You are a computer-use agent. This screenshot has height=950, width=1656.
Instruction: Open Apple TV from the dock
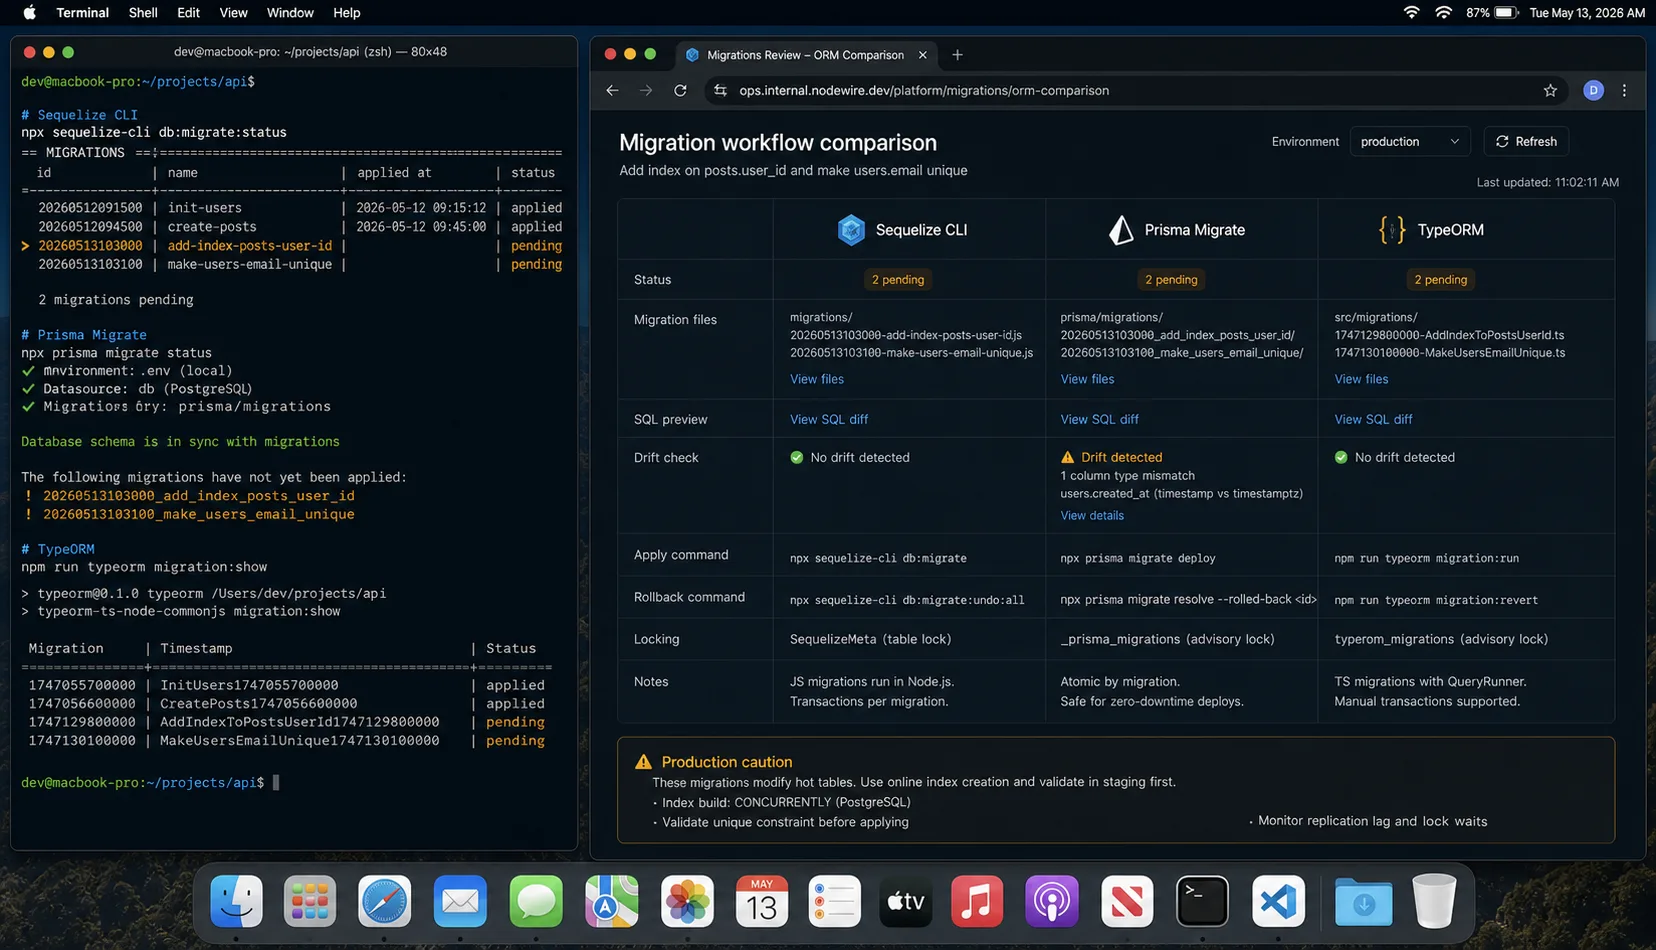[906, 902]
